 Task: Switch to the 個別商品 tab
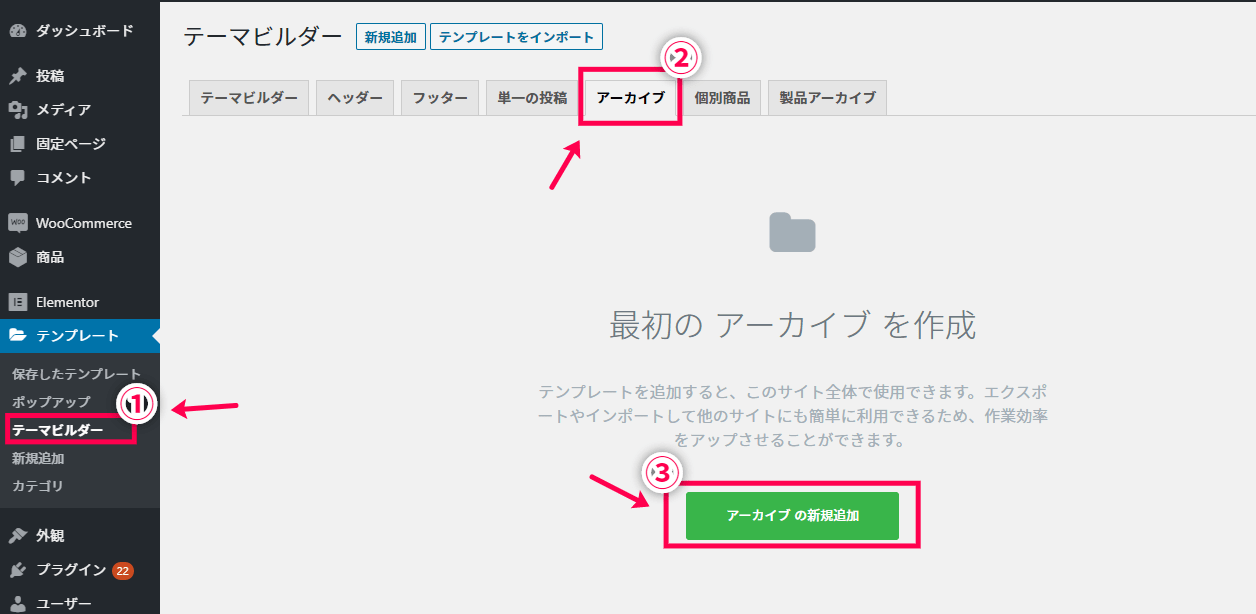722,98
